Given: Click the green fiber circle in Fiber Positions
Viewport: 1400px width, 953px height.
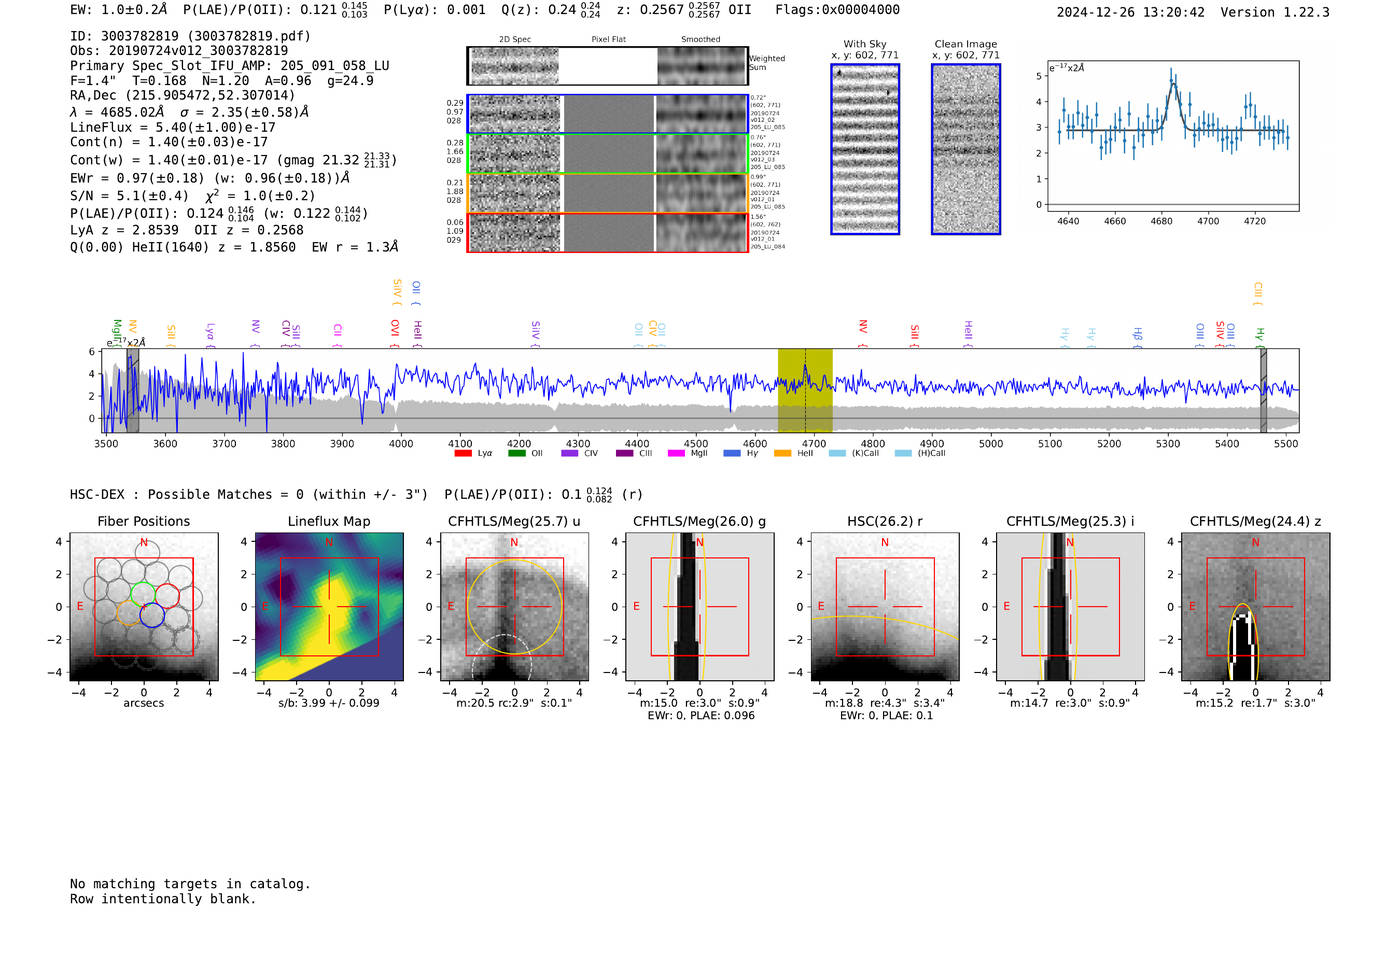Looking at the screenshot, I should point(144,593).
